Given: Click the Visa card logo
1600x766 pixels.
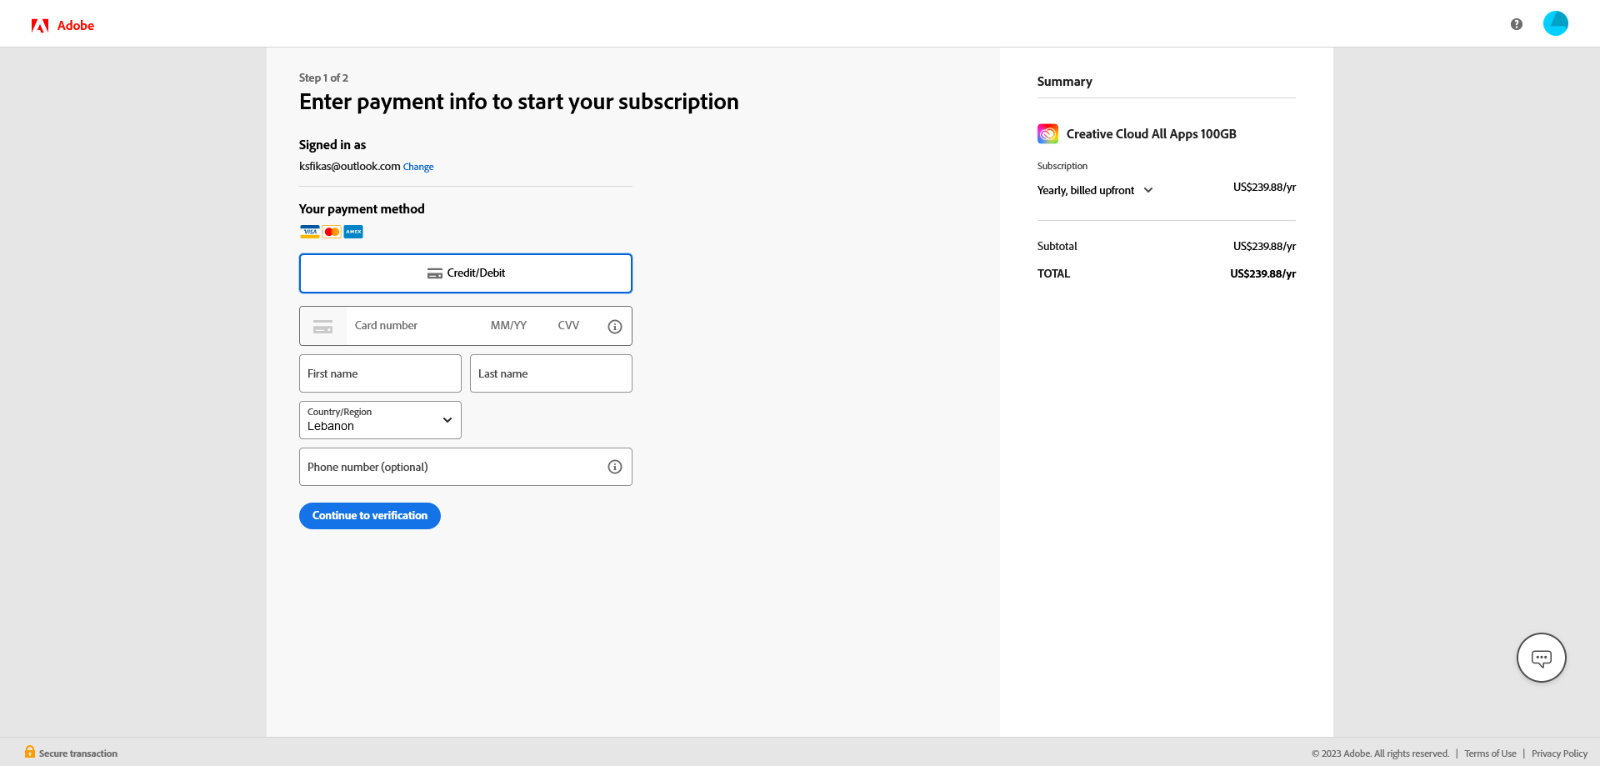Looking at the screenshot, I should click(310, 231).
